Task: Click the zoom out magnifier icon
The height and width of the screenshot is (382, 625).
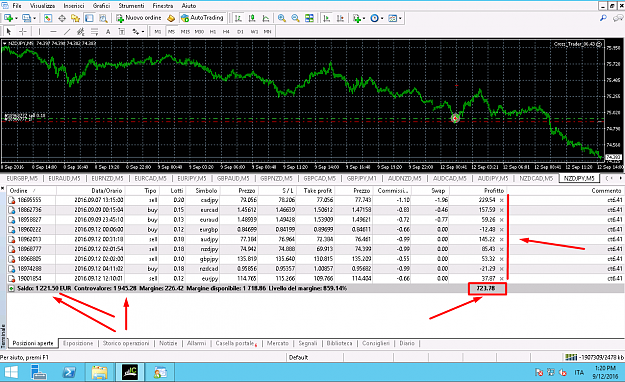Action: pos(295,18)
